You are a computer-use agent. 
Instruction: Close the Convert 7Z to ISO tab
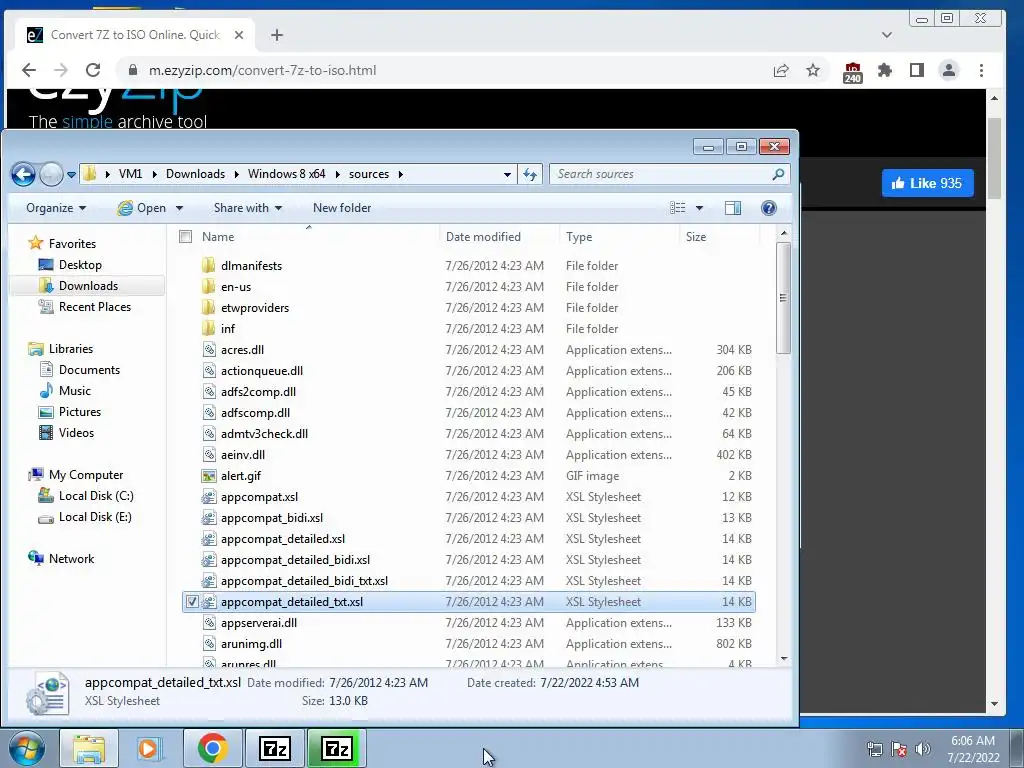pos(239,35)
